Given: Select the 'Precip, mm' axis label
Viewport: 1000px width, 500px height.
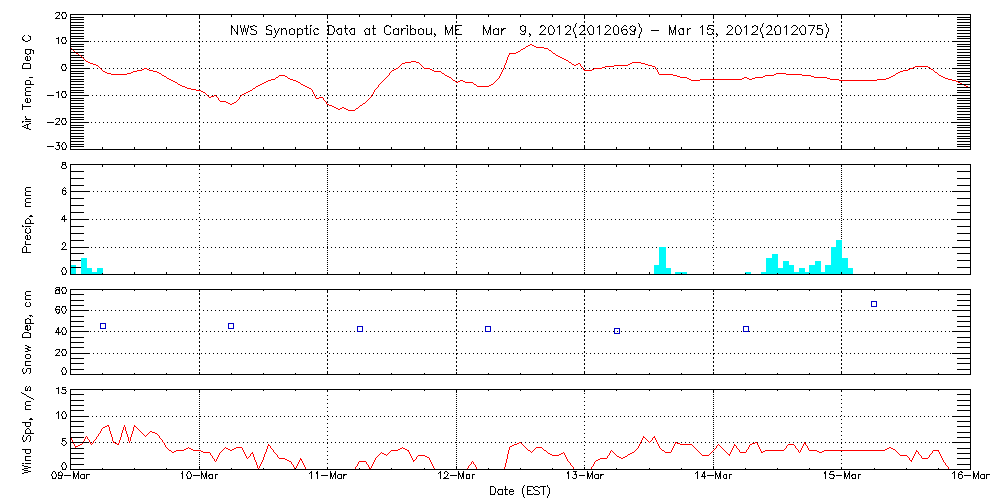Looking at the screenshot, I should coord(28,218).
